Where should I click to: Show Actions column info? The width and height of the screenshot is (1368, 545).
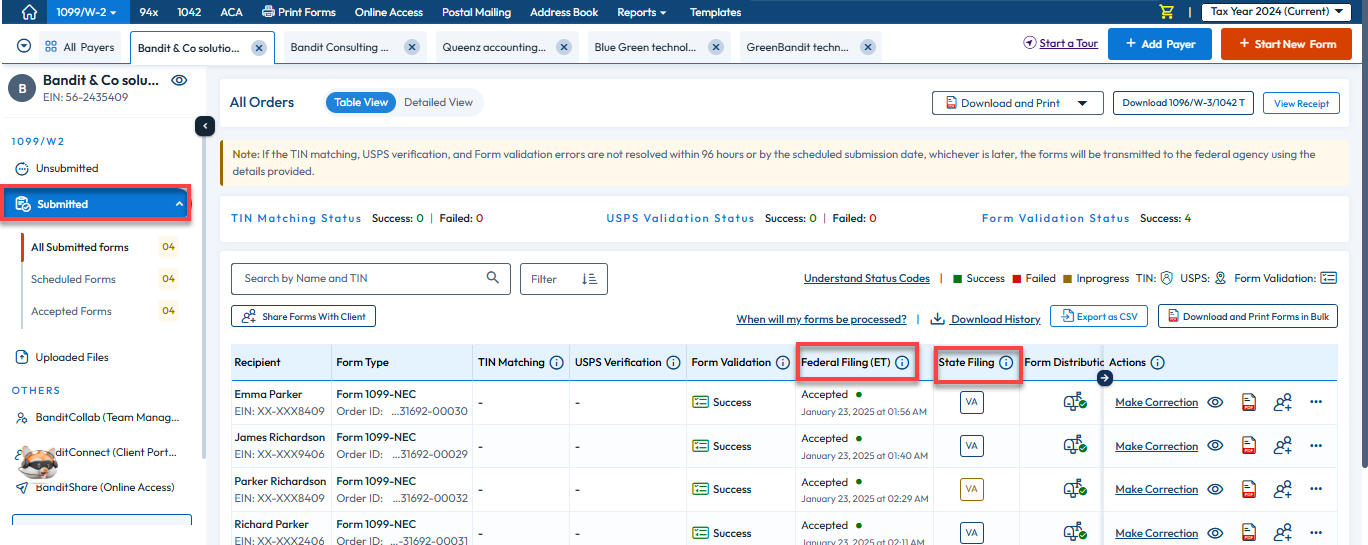[x=1158, y=363]
